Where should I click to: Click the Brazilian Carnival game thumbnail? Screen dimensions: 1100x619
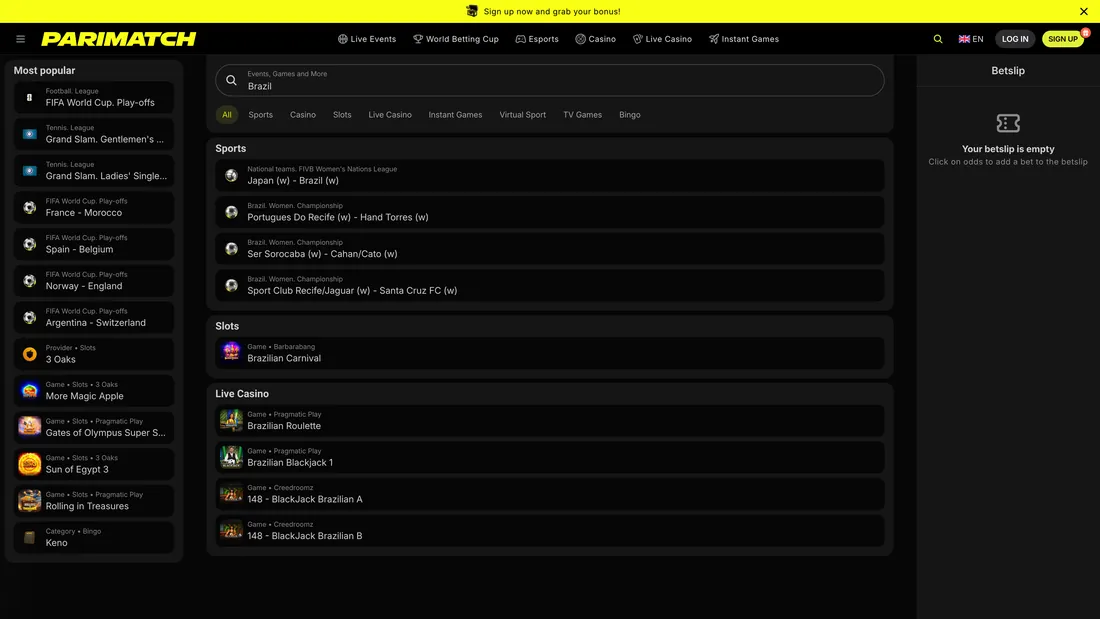click(232, 352)
